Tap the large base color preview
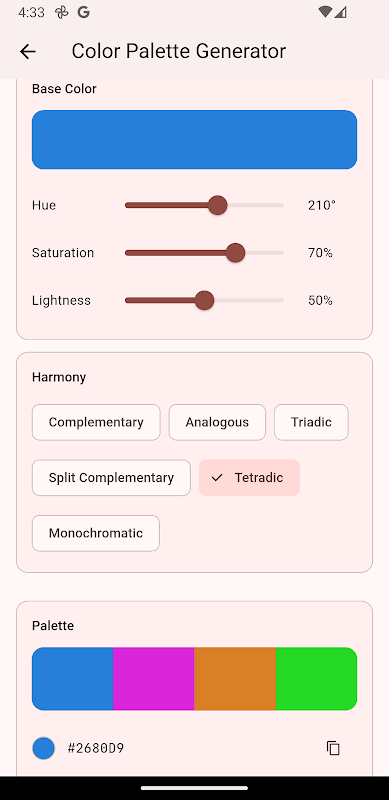This screenshot has height=800, width=389. 194,139
